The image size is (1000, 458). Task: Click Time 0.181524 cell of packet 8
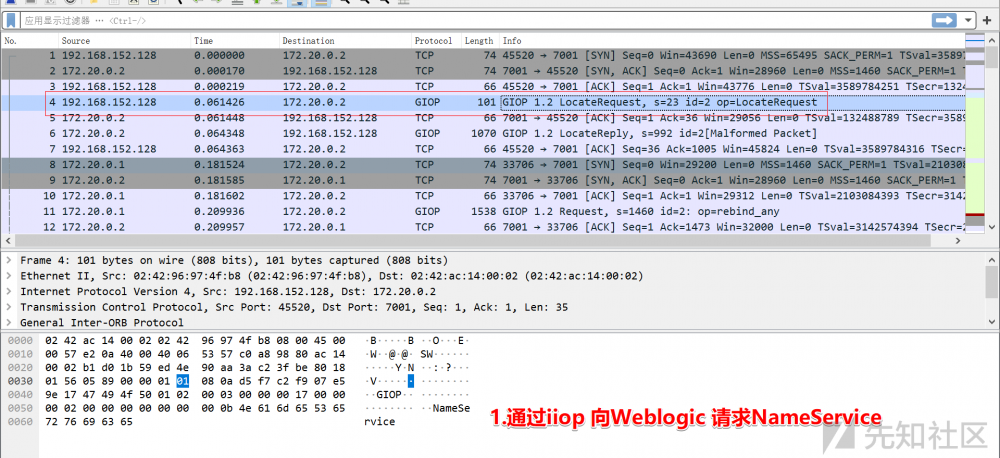219,165
